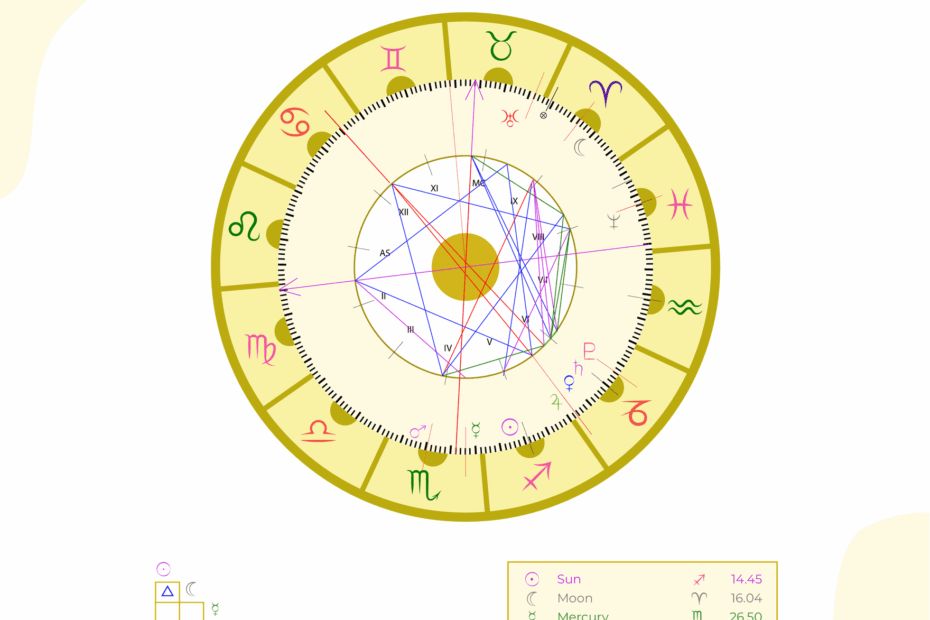Click the gold circle at the chart center
Viewport: 930px width, 620px height.
pyautogui.click(x=465, y=267)
